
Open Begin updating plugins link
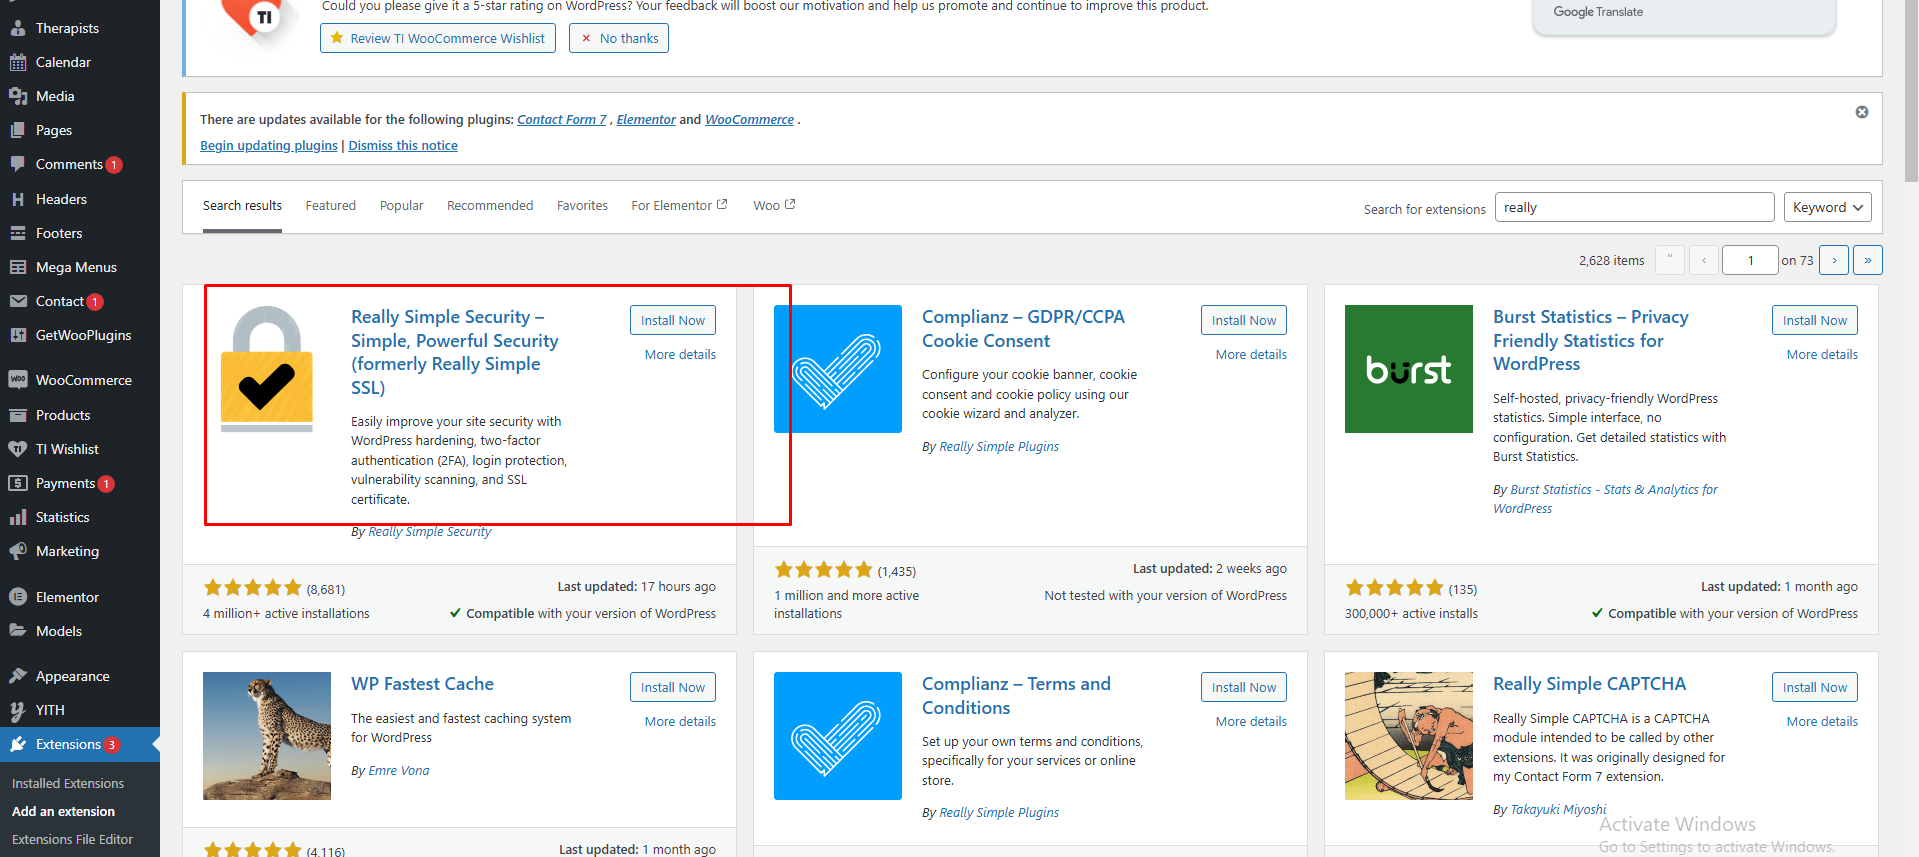(269, 145)
